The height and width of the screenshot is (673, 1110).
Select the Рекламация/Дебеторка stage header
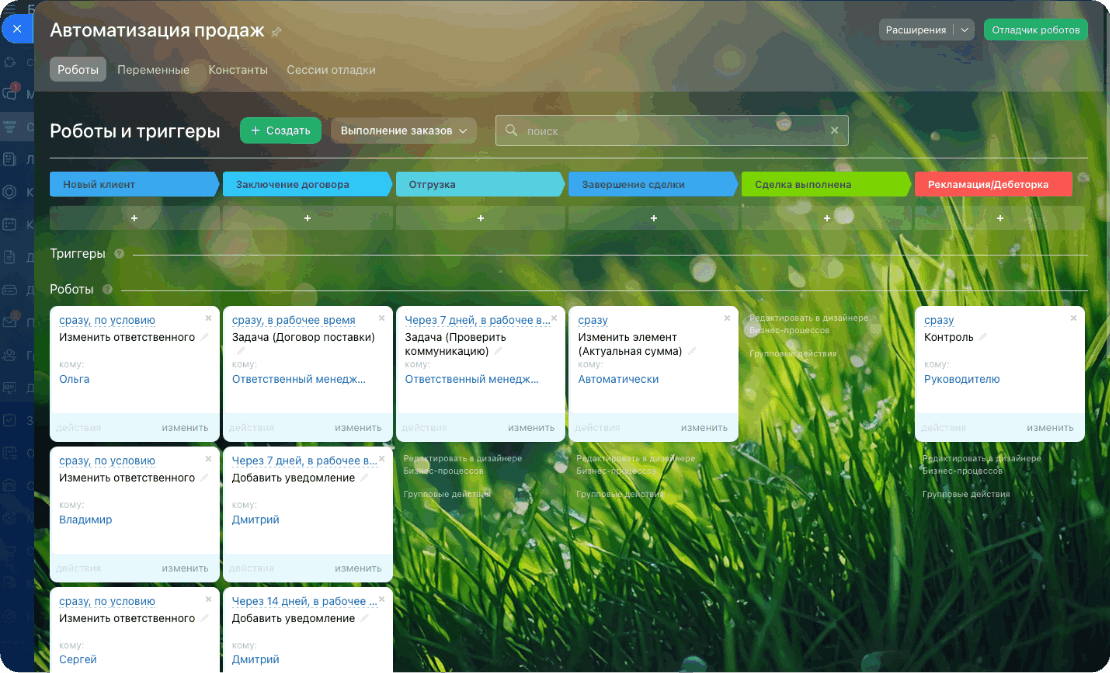coord(993,185)
